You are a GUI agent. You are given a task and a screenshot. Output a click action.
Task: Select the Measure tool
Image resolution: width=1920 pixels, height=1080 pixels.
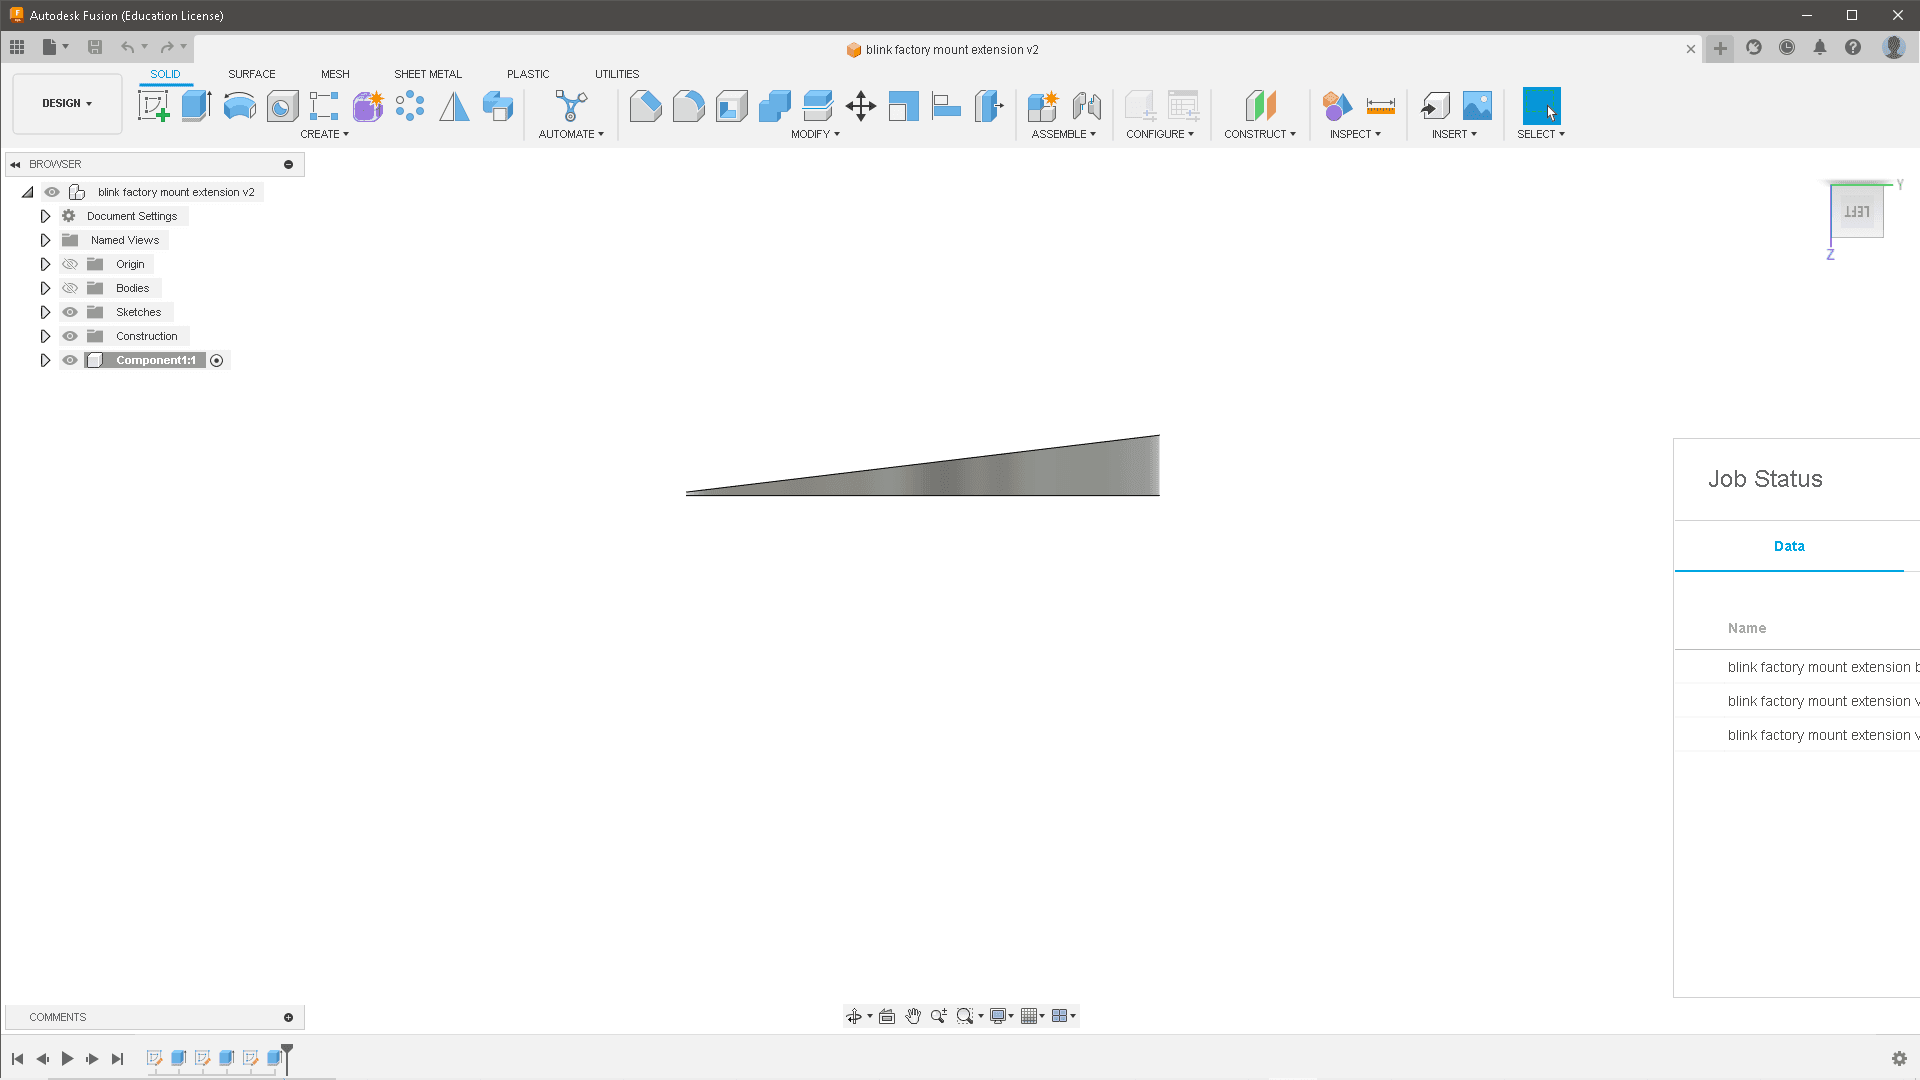point(1380,106)
